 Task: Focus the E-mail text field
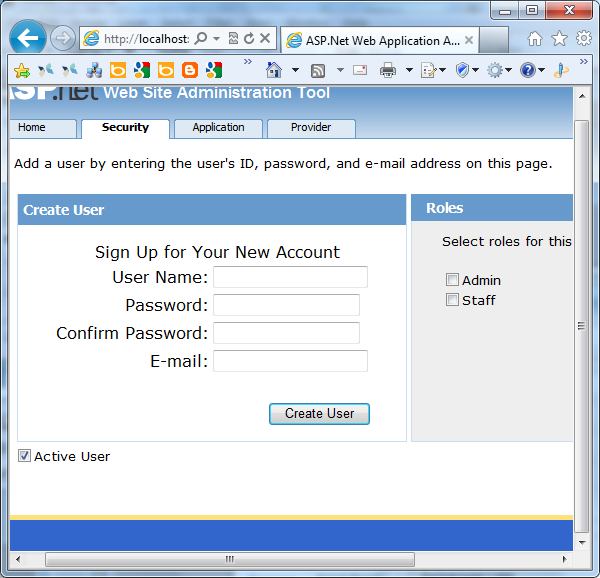290,361
